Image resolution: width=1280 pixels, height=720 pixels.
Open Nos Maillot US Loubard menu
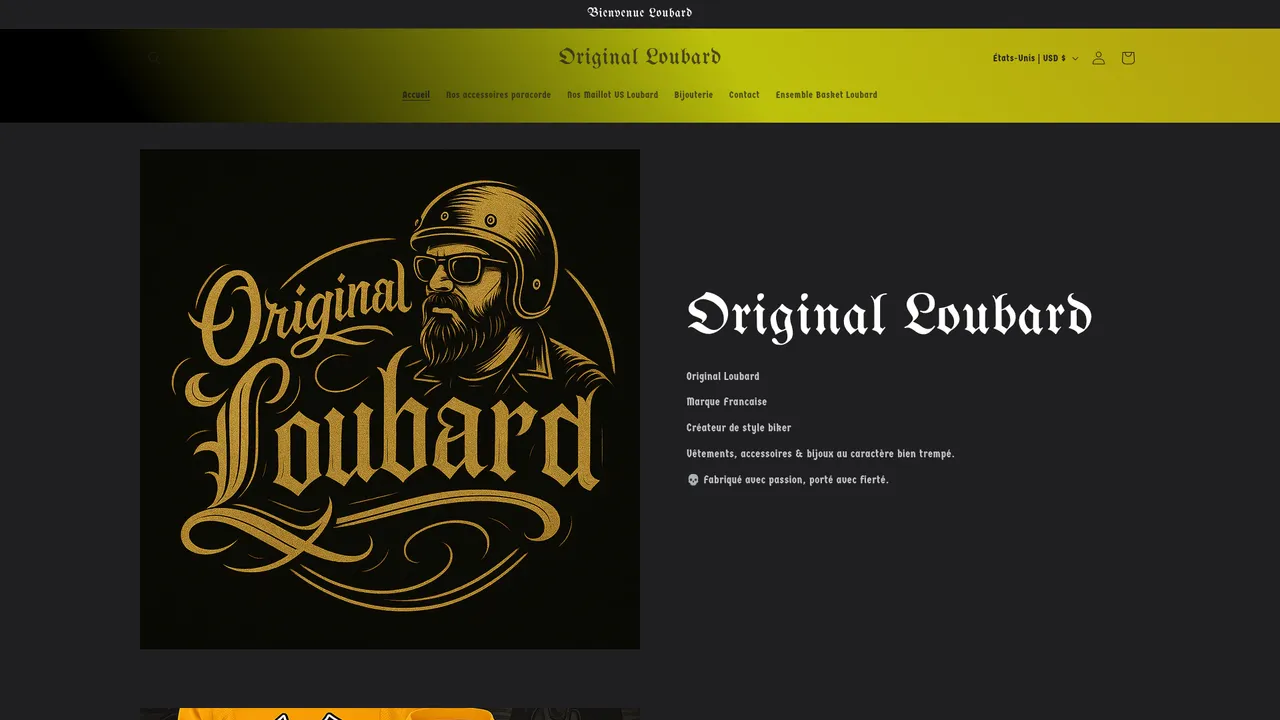[613, 95]
